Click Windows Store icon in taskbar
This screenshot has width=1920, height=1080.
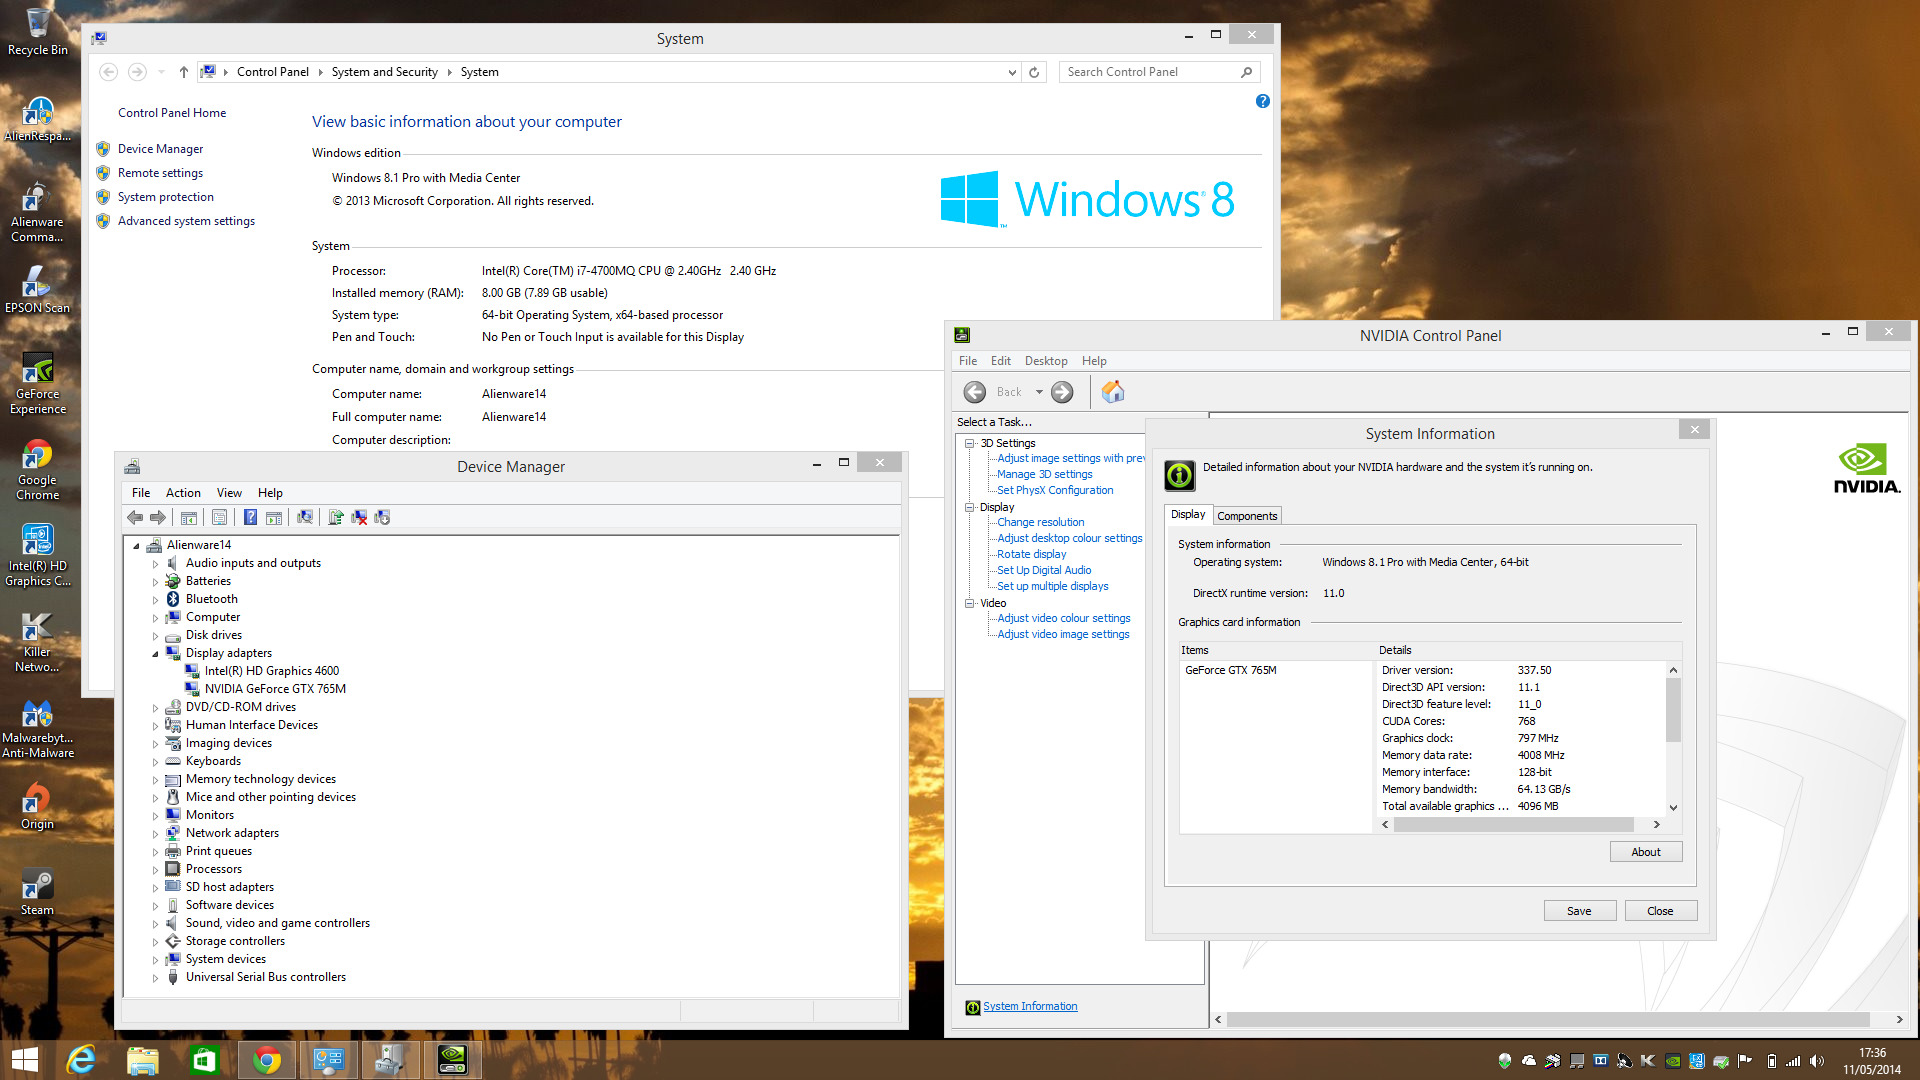(x=204, y=1060)
